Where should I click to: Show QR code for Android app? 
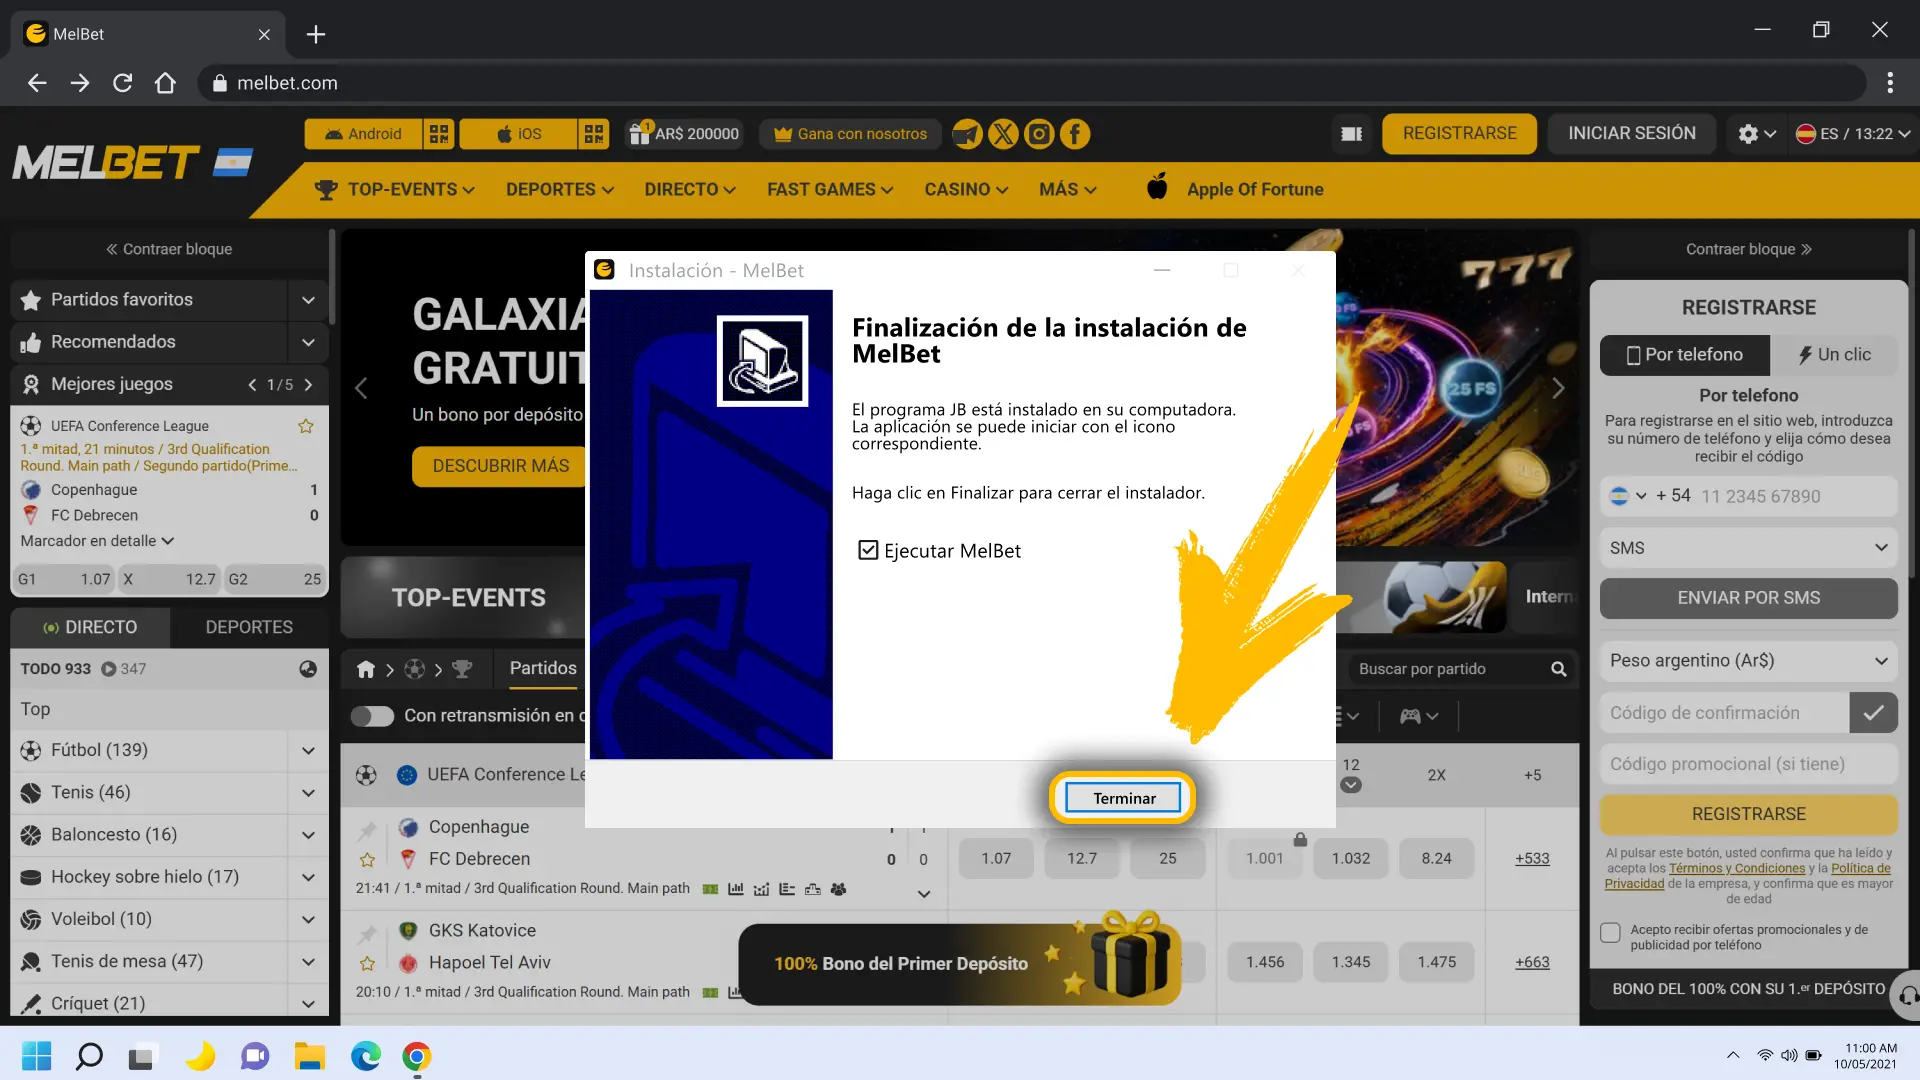click(438, 134)
